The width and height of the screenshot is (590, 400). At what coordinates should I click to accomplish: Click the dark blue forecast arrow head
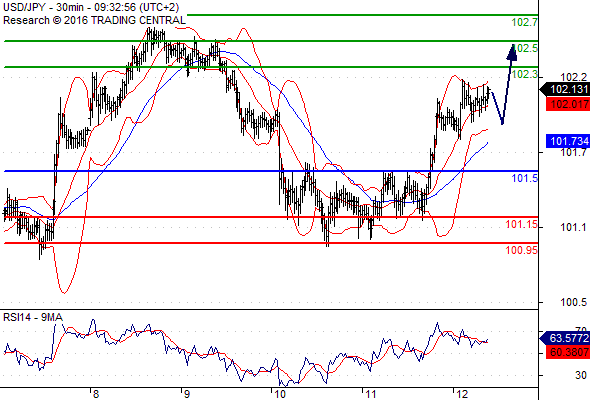[x=512, y=52]
